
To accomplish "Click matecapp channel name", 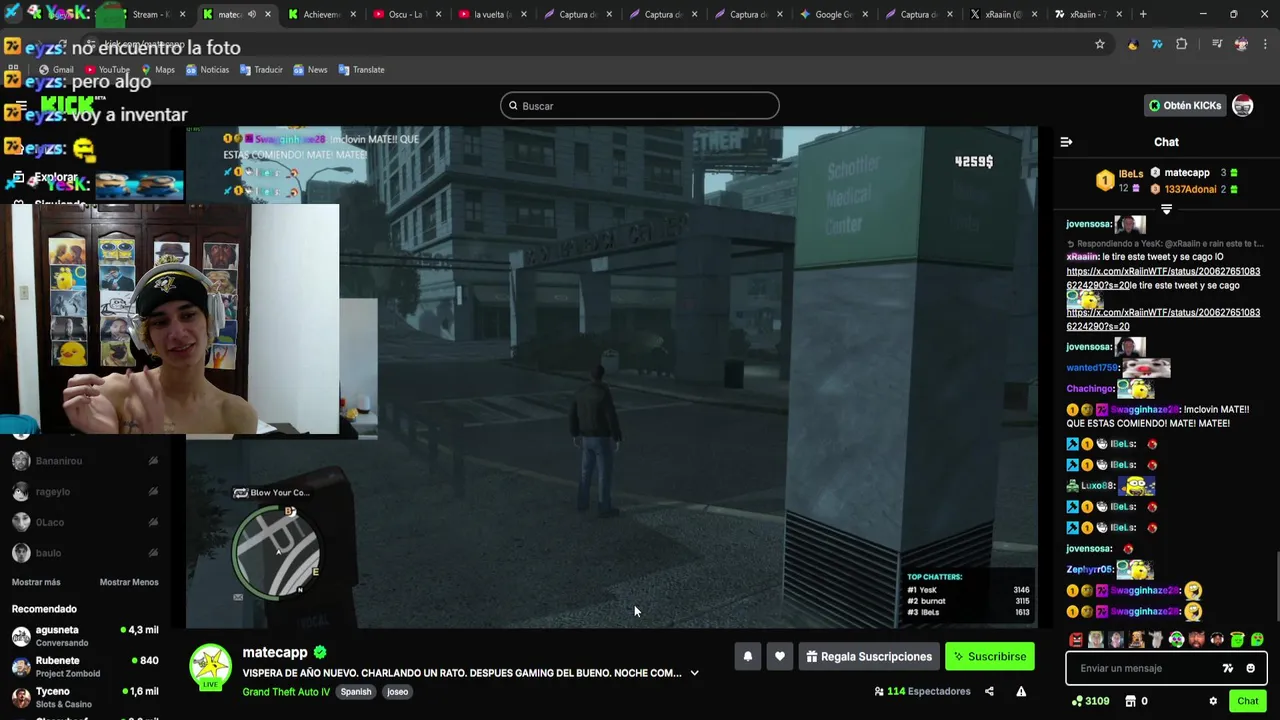I will coord(275,652).
